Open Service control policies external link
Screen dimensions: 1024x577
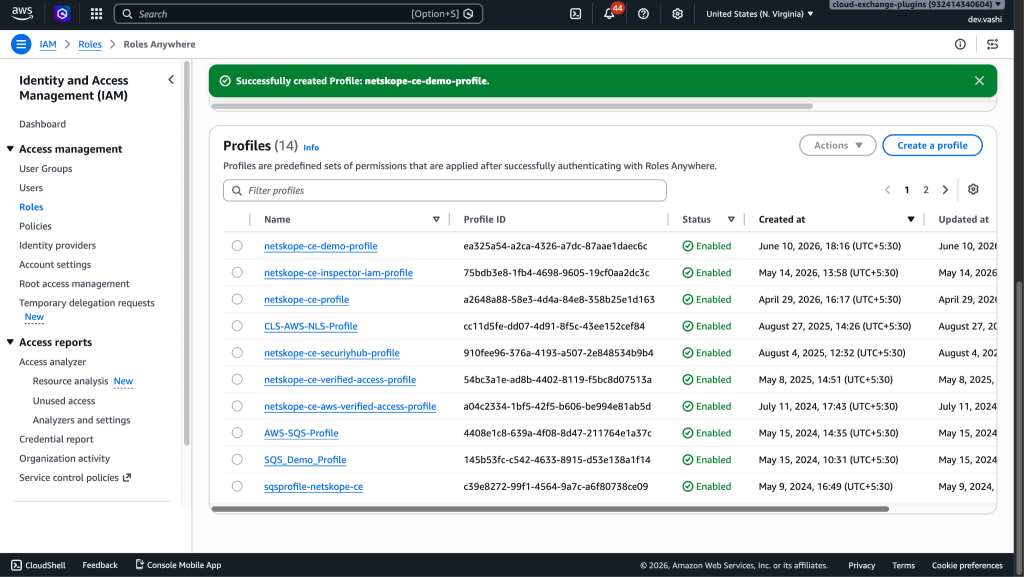(75, 478)
